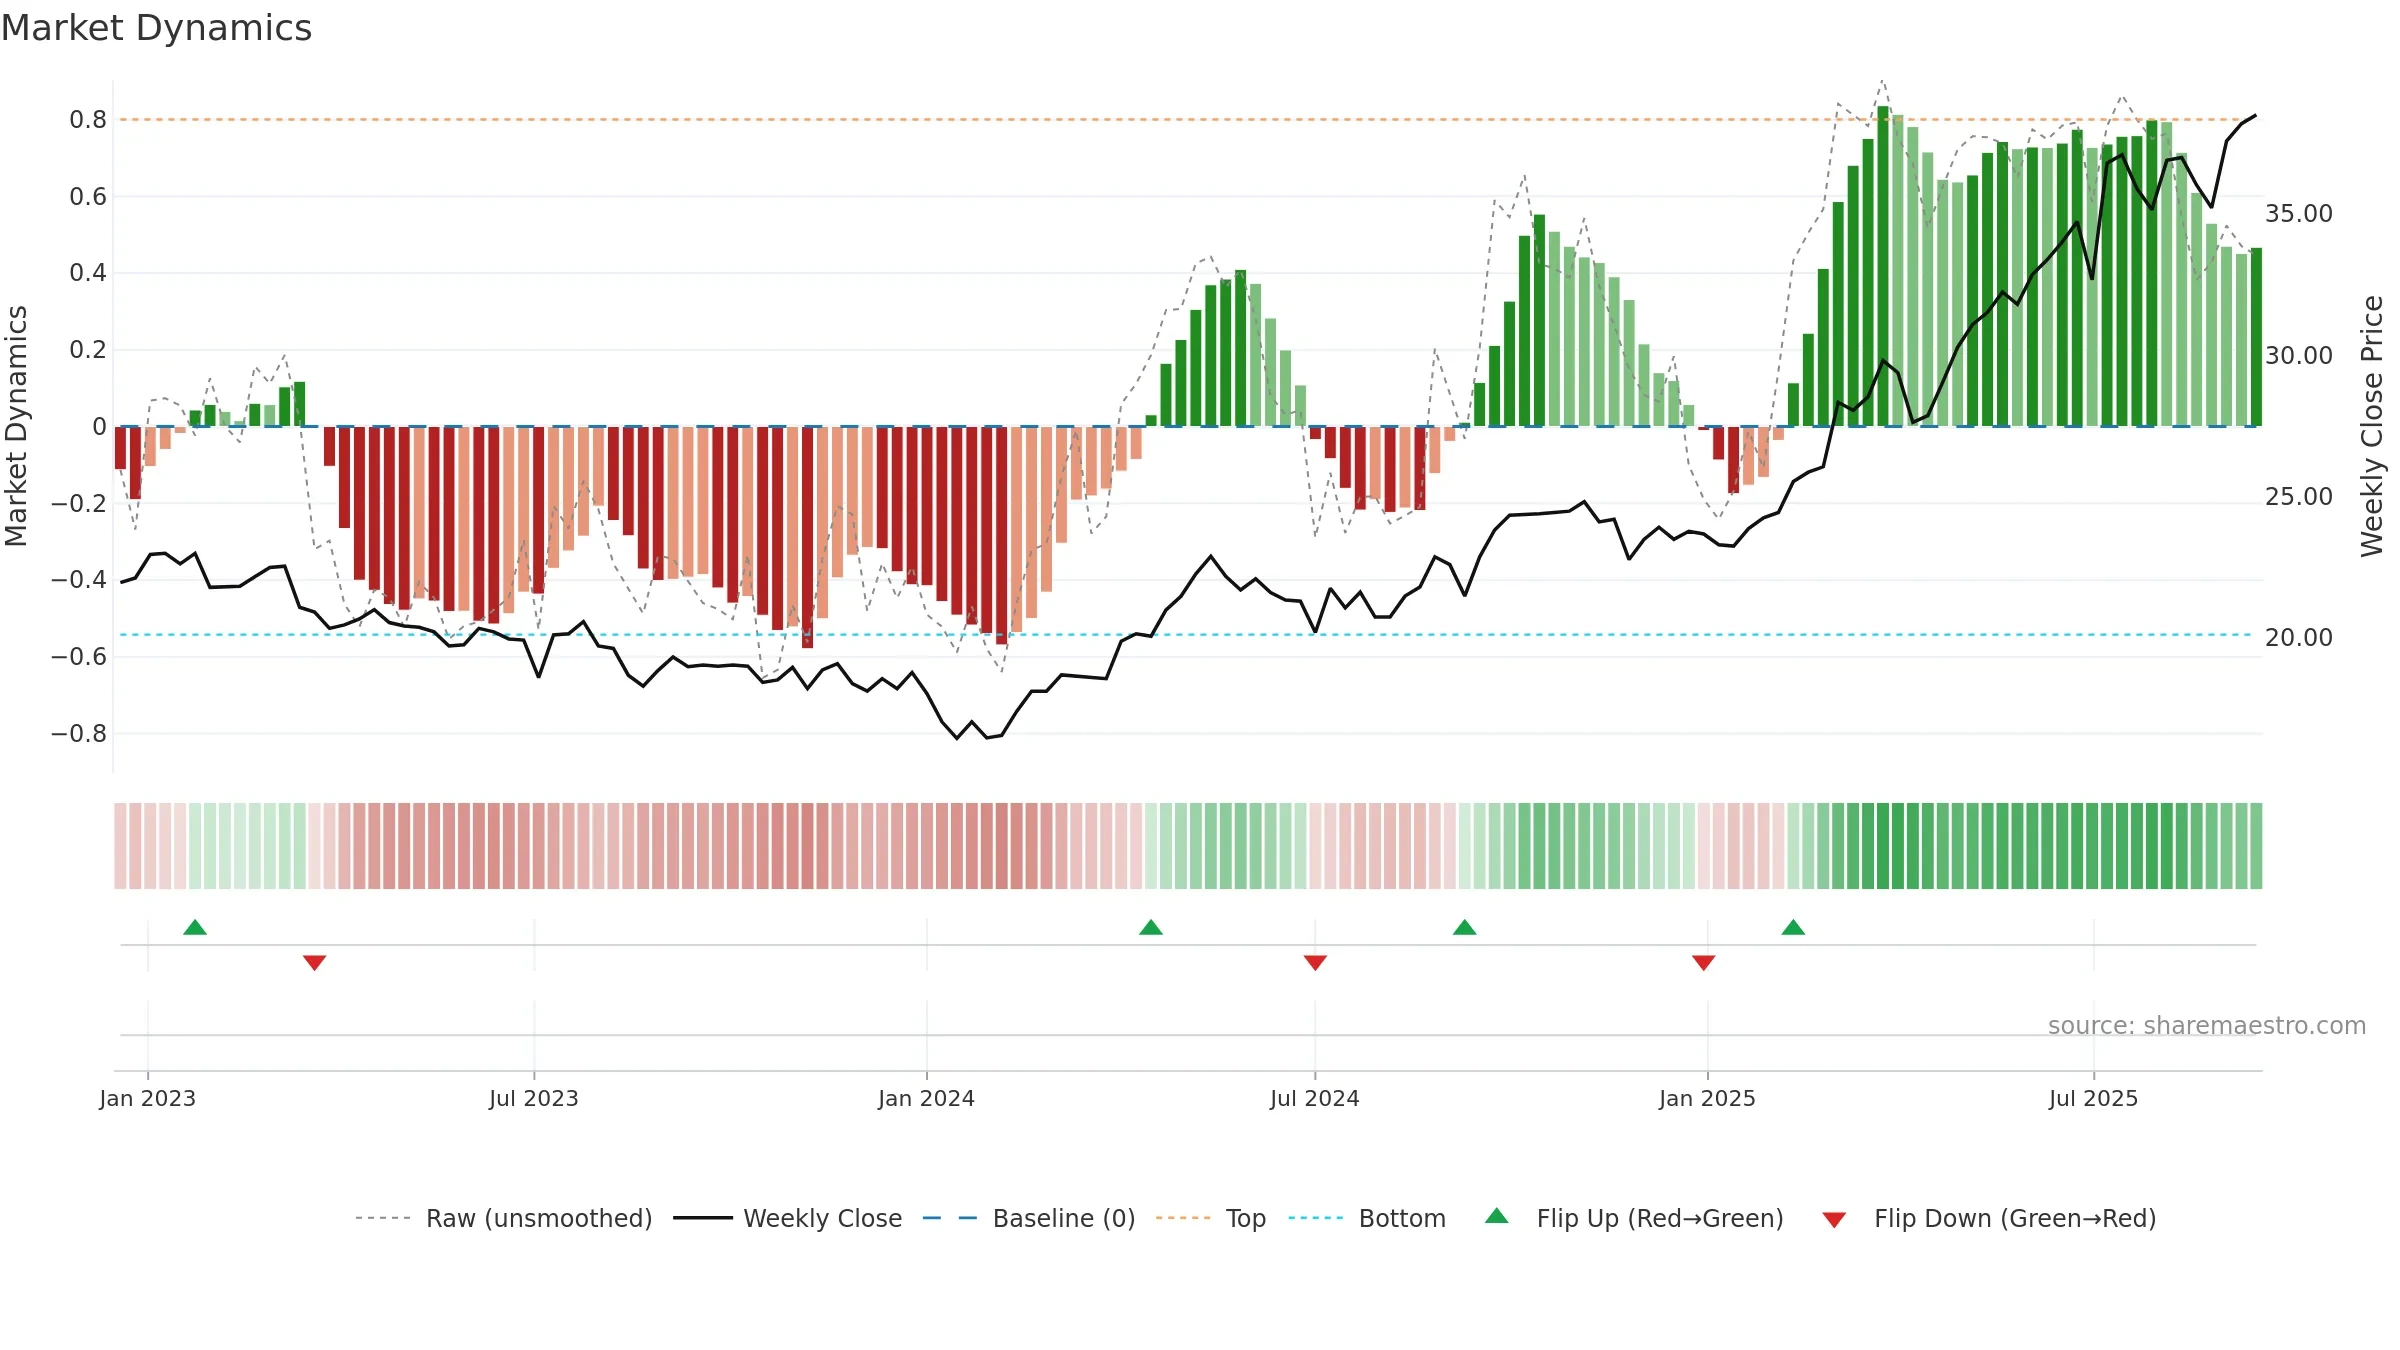Screen dimensions: 2400x1350
Task: Click the −0.8 left axis tick label
Action: click(x=79, y=734)
